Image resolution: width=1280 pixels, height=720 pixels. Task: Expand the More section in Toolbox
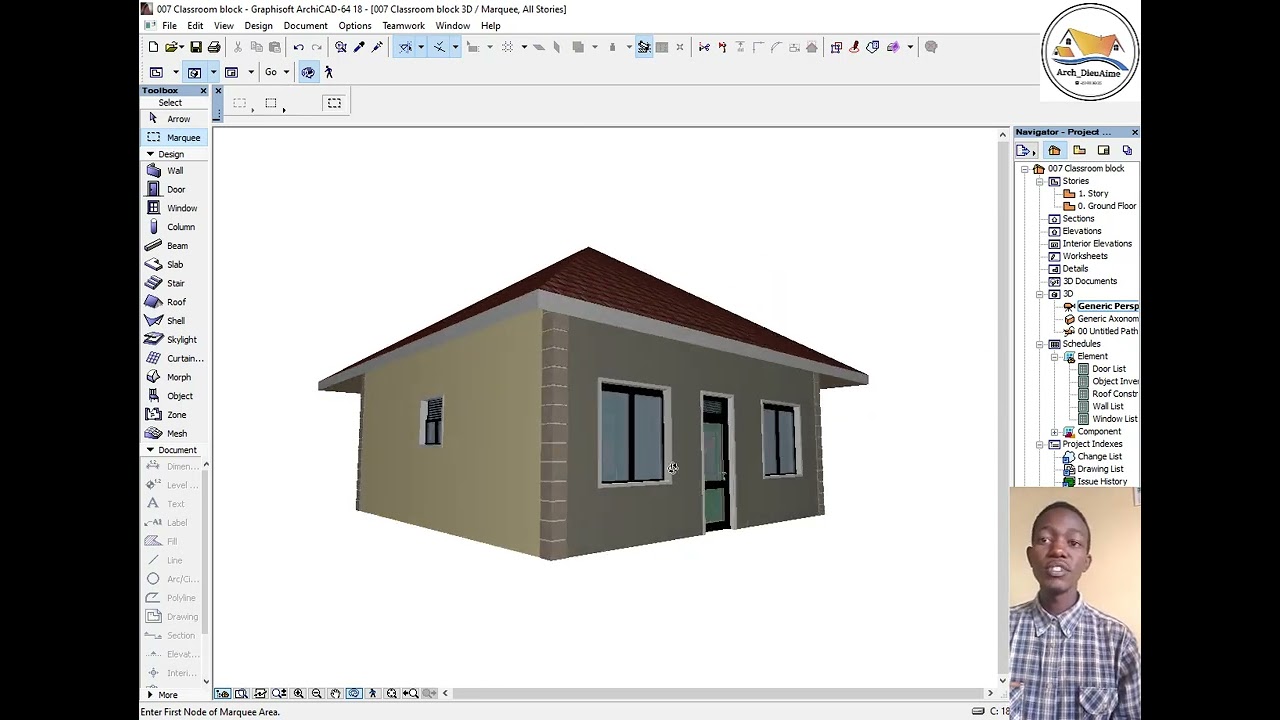pyautogui.click(x=150, y=695)
